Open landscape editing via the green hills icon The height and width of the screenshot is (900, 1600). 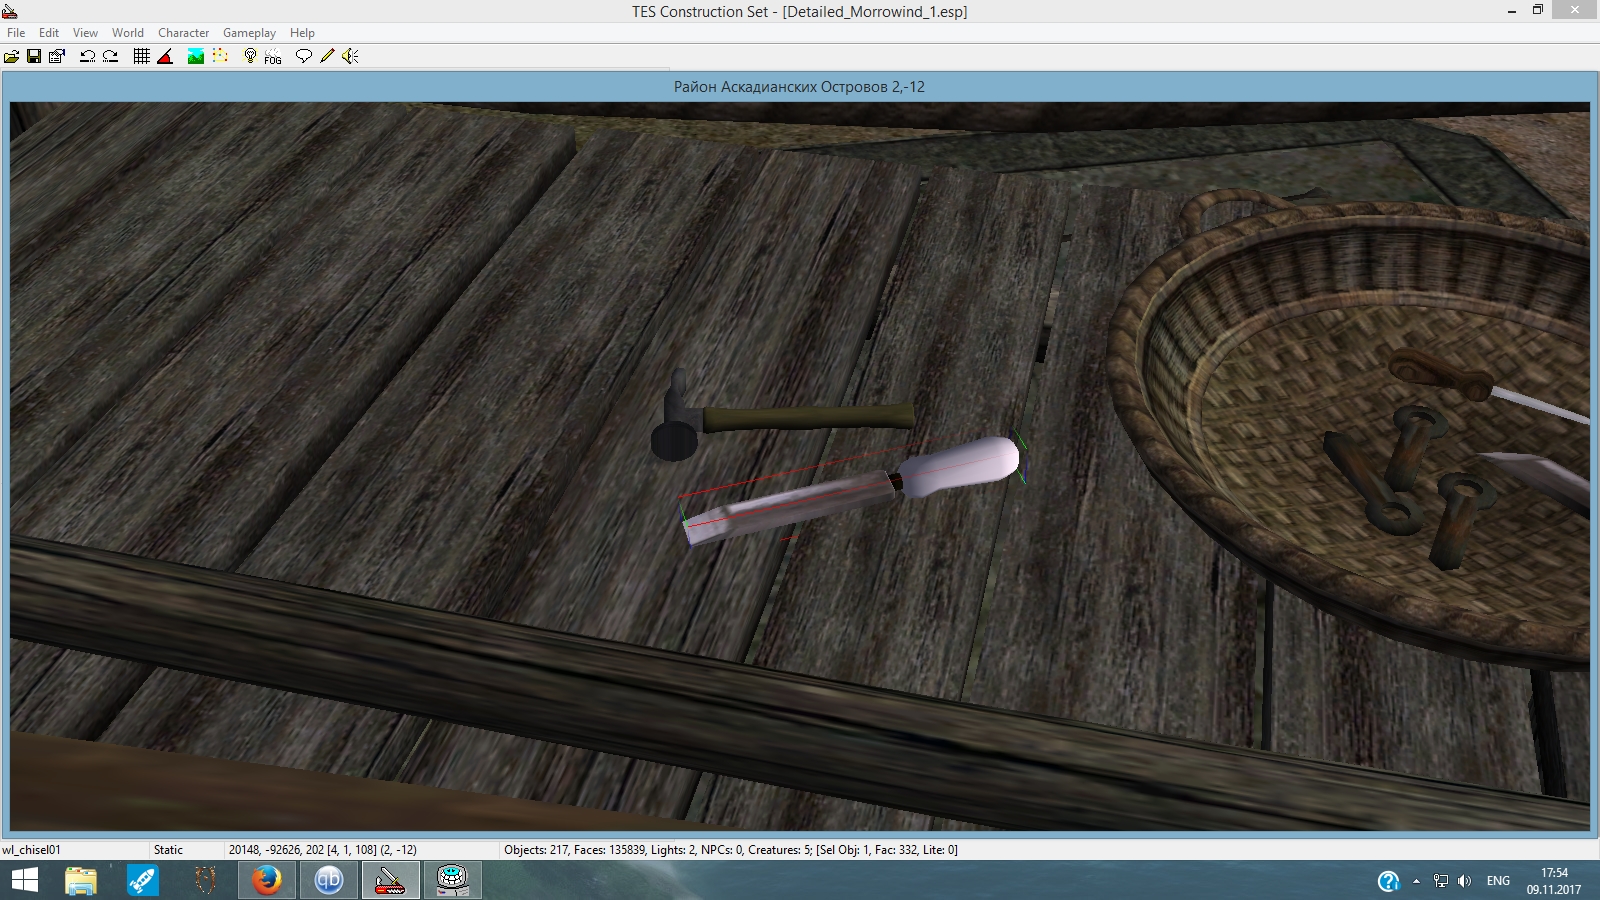tap(196, 56)
